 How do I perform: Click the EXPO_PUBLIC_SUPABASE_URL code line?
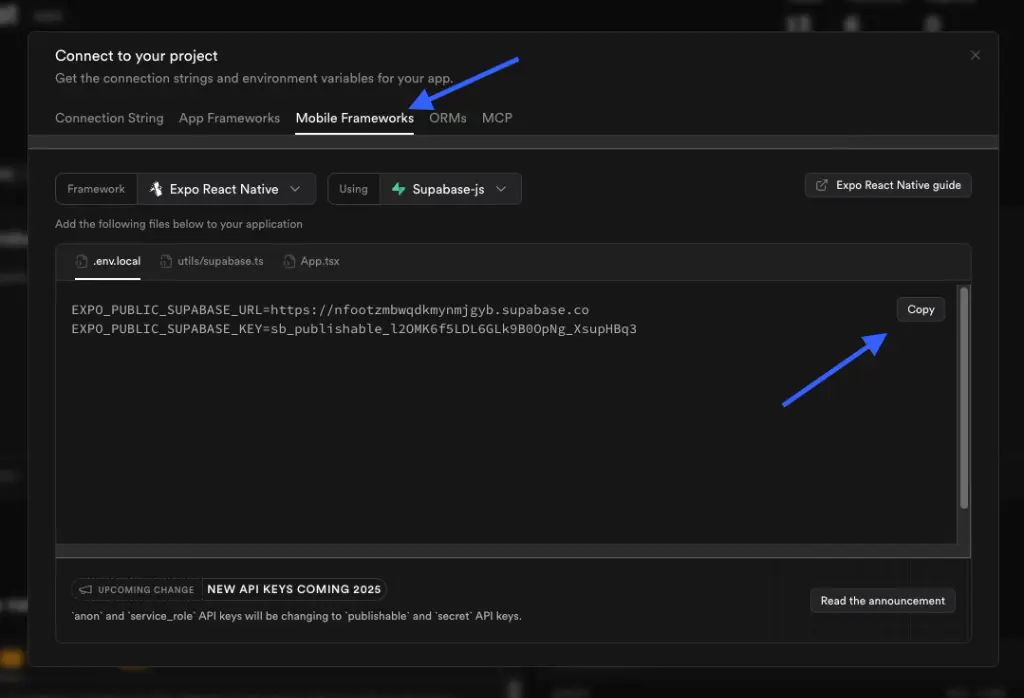tap(329, 309)
